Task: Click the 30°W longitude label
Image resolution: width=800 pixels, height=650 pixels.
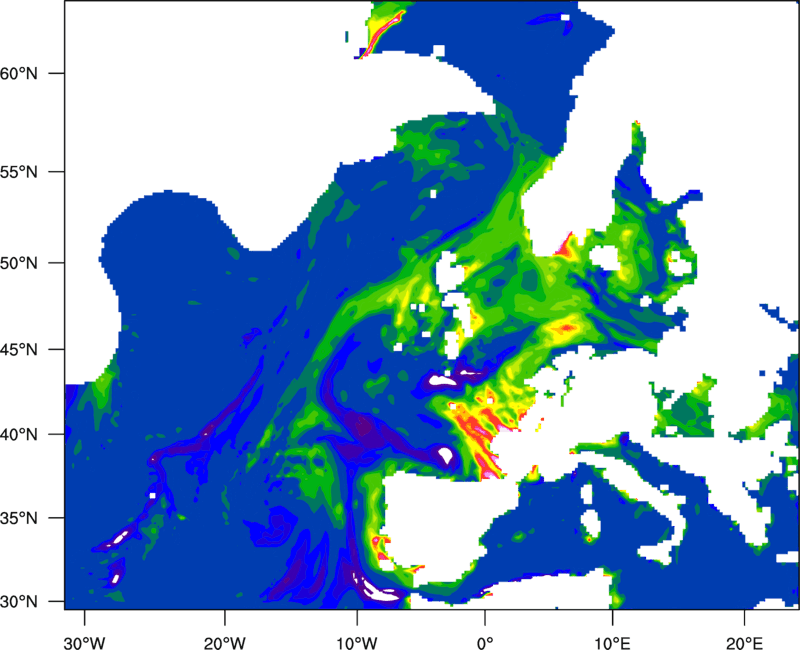Action: click(x=85, y=643)
